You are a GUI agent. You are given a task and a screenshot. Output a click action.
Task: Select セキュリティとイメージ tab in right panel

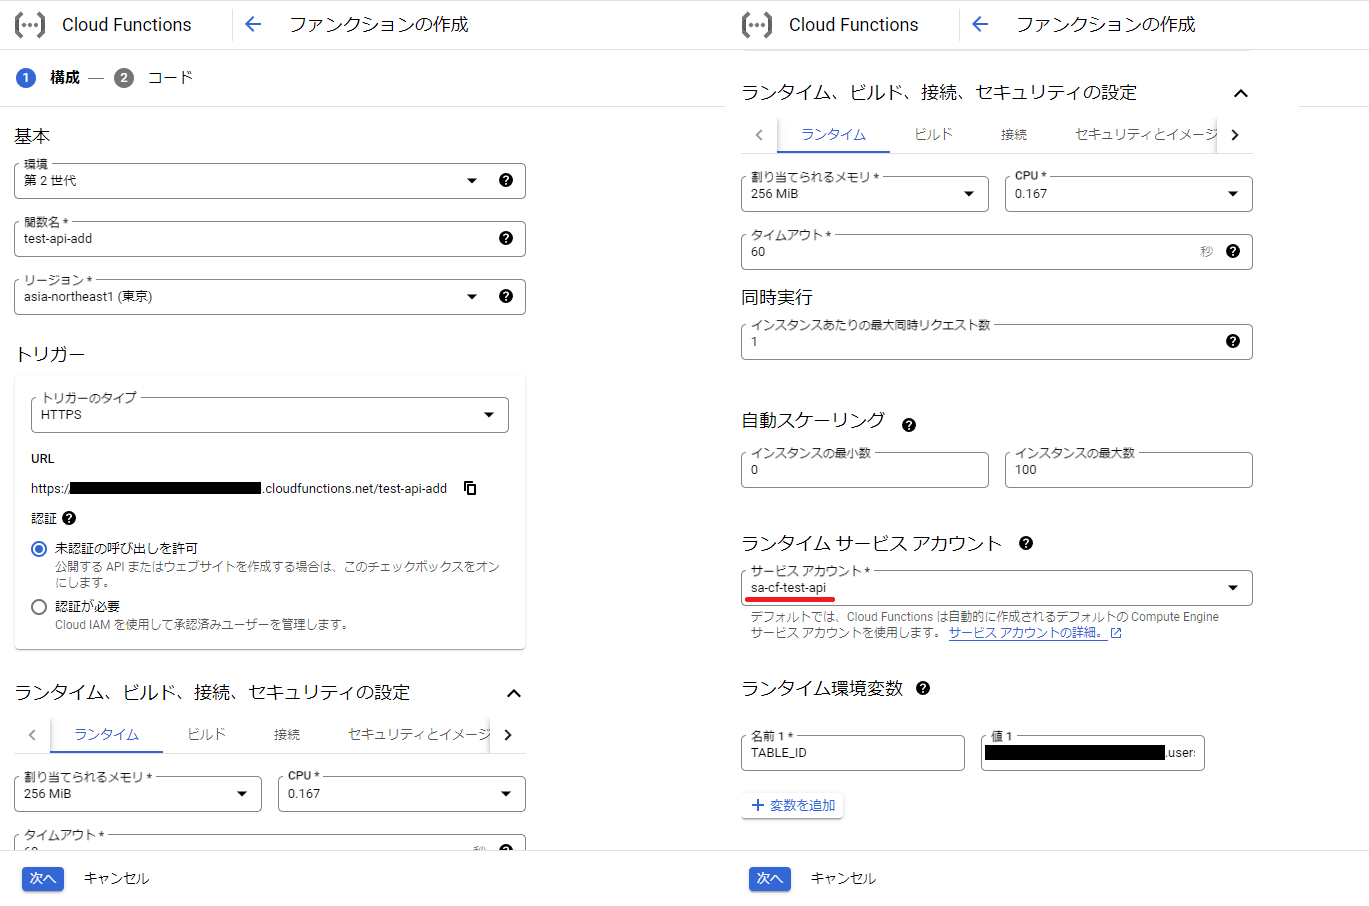click(1146, 134)
